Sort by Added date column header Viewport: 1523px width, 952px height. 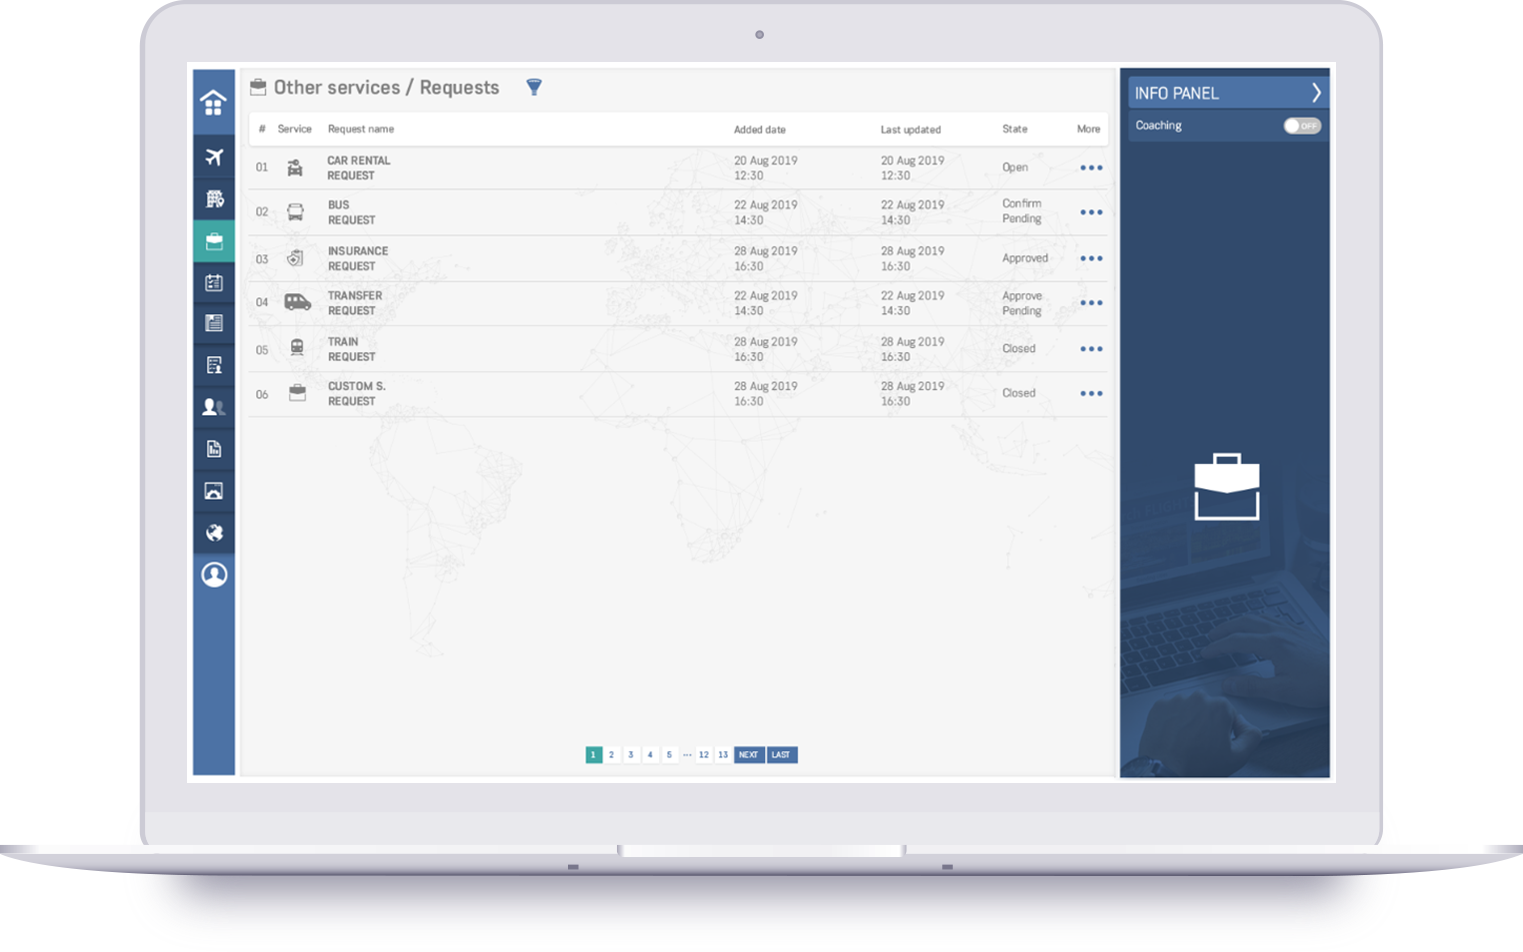[x=759, y=129]
